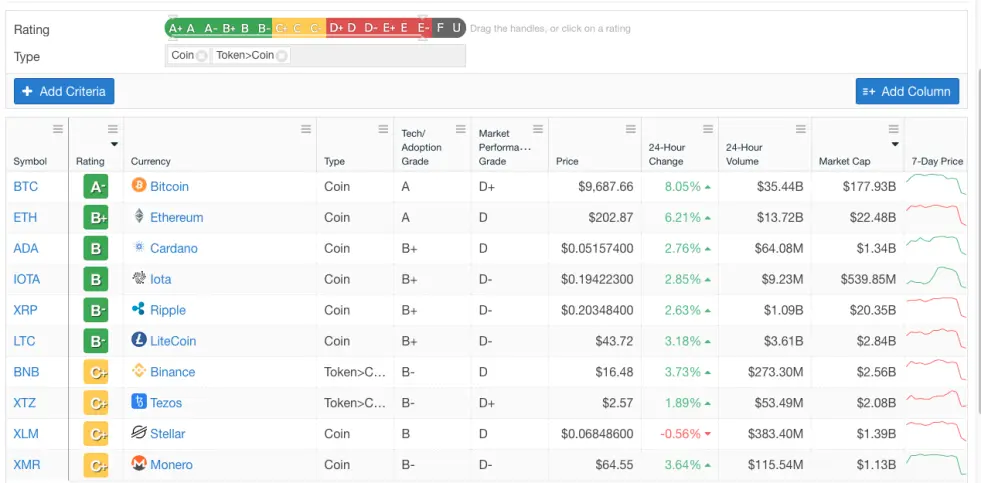Click Iota's 7-day price sparkline
Image resolution: width=981 pixels, height=483 pixels.
936,278
